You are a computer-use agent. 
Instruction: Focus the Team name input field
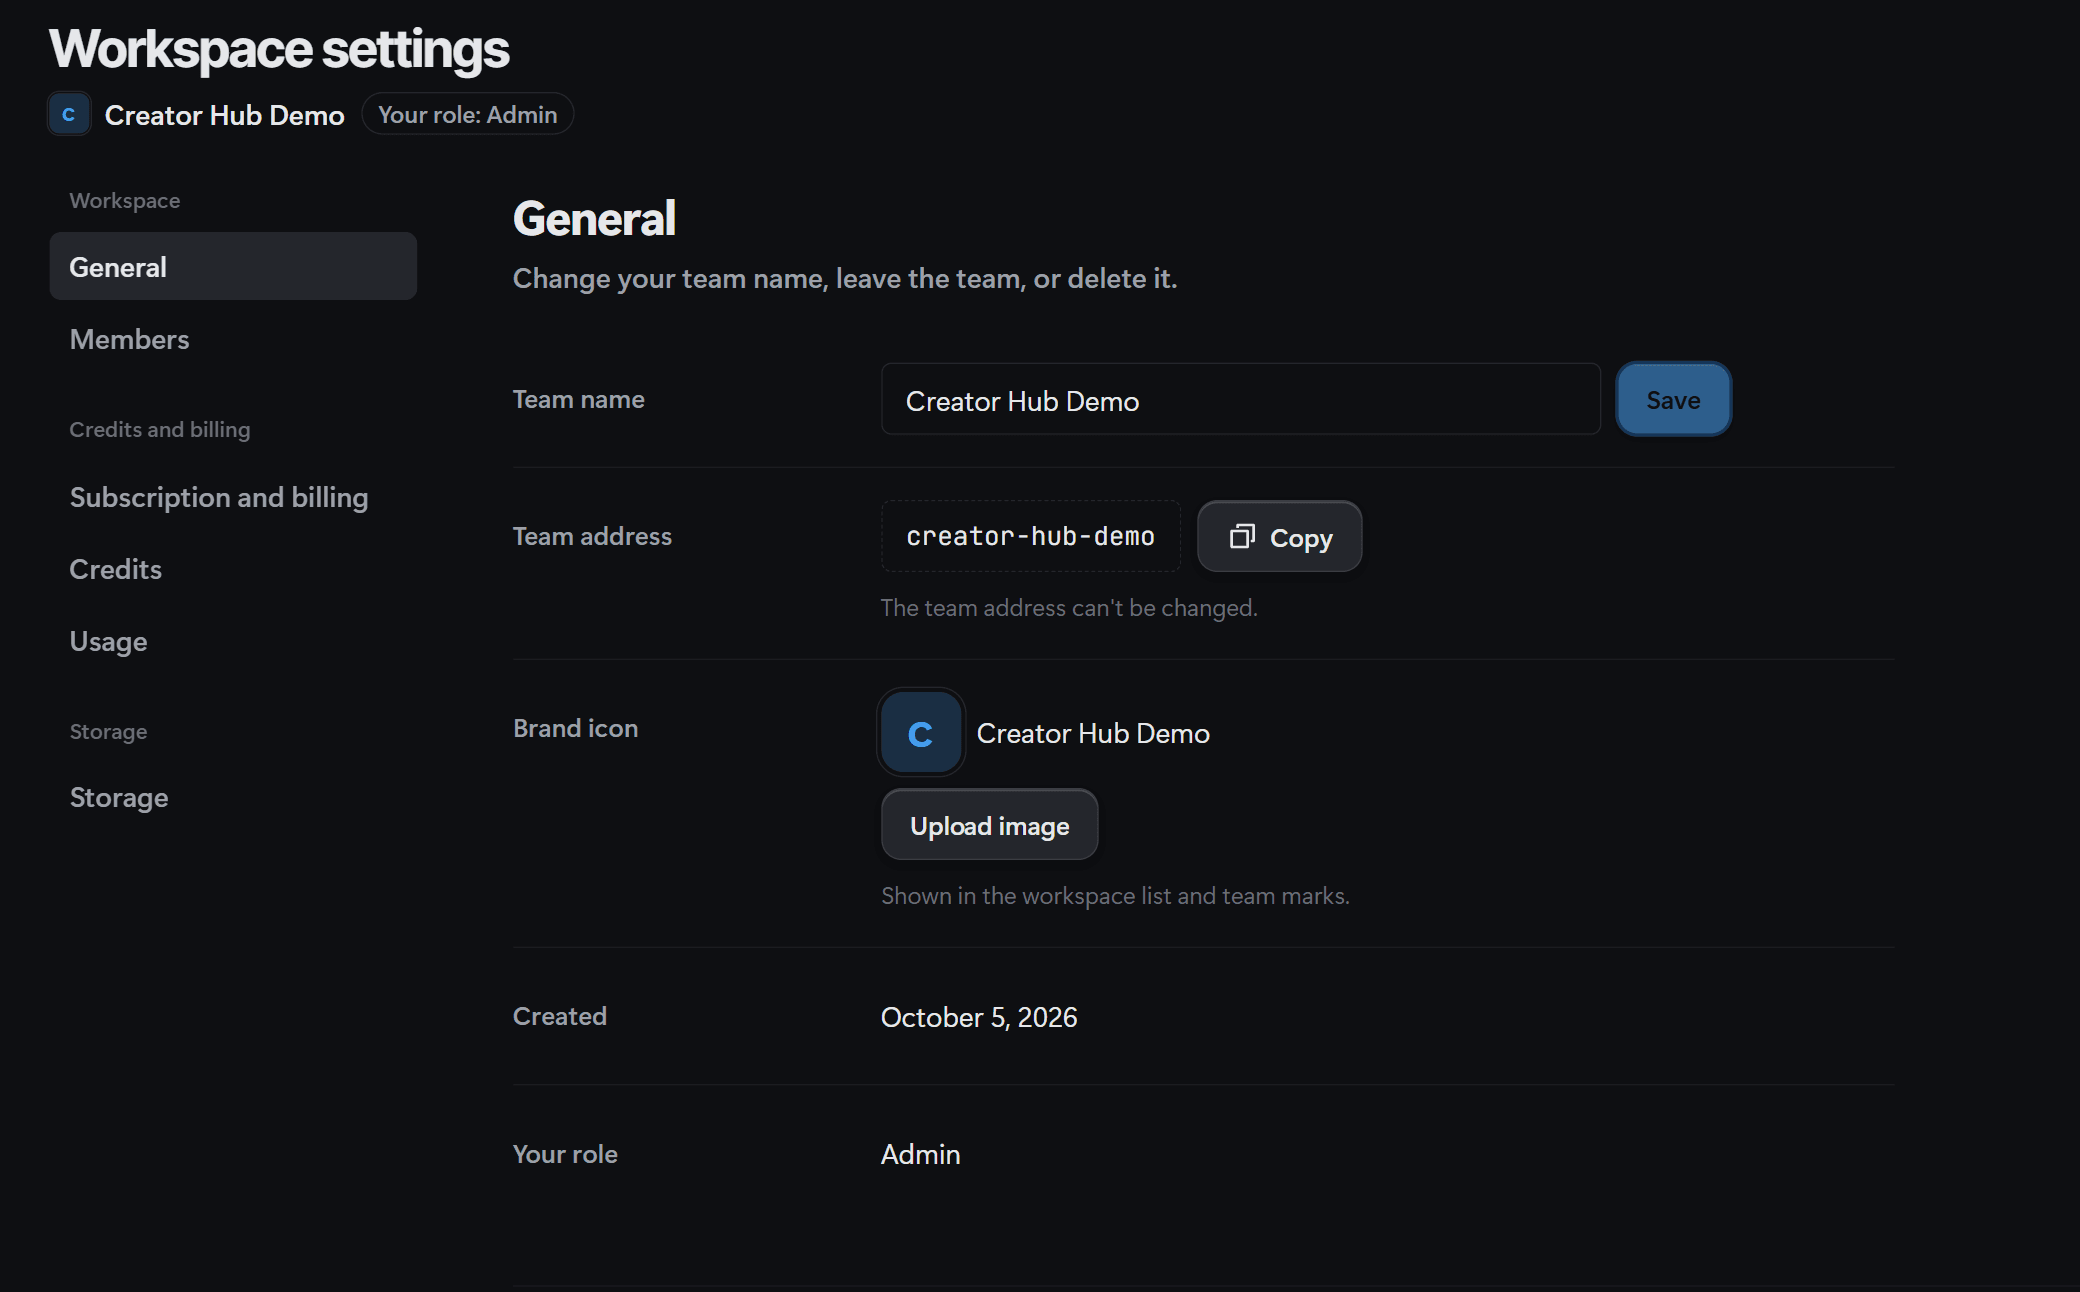1240,399
